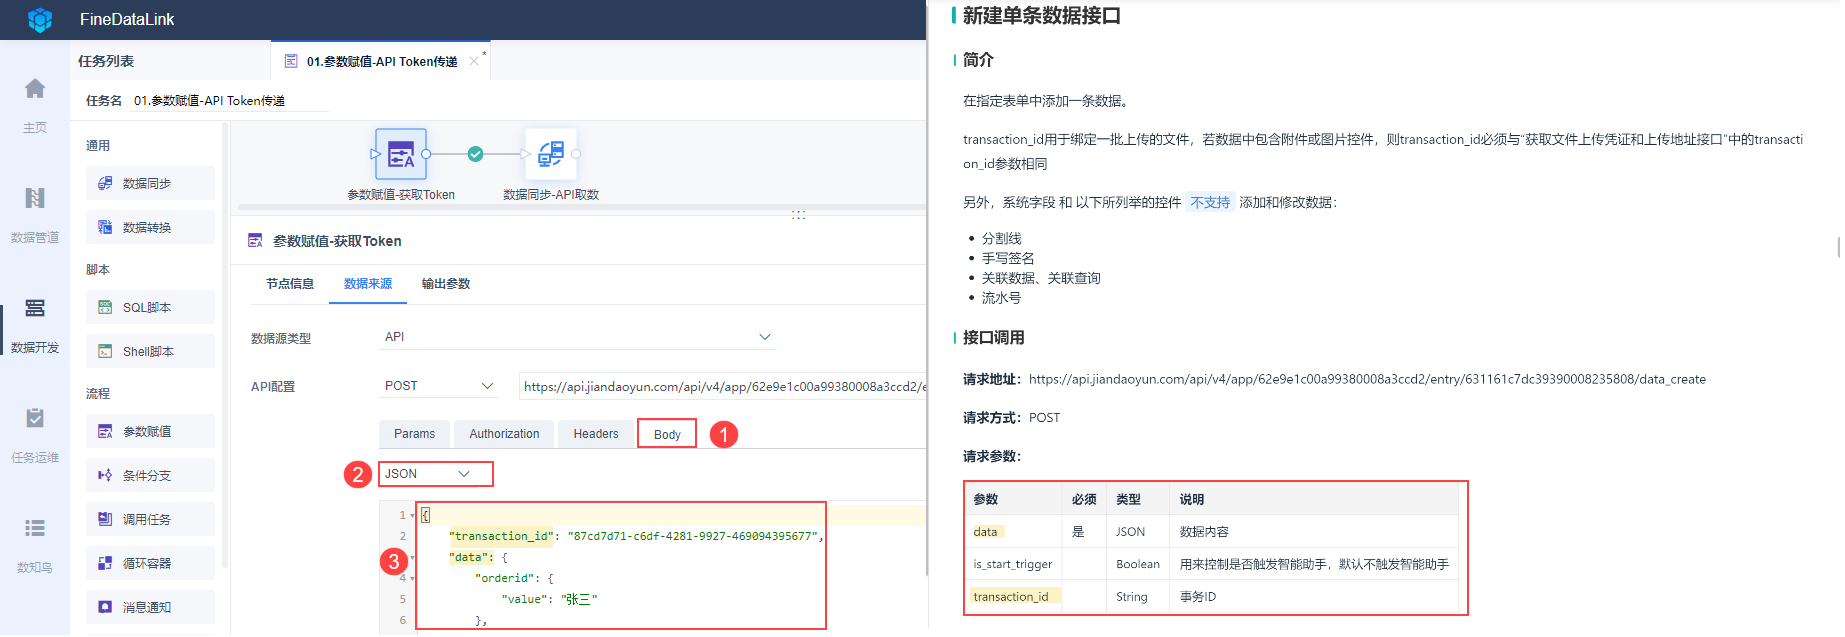The width and height of the screenshot is (1845, 637).
Task: Open the 数知鸟 sidebar icon
Action: pyautogui.click(x=35, y=528)
